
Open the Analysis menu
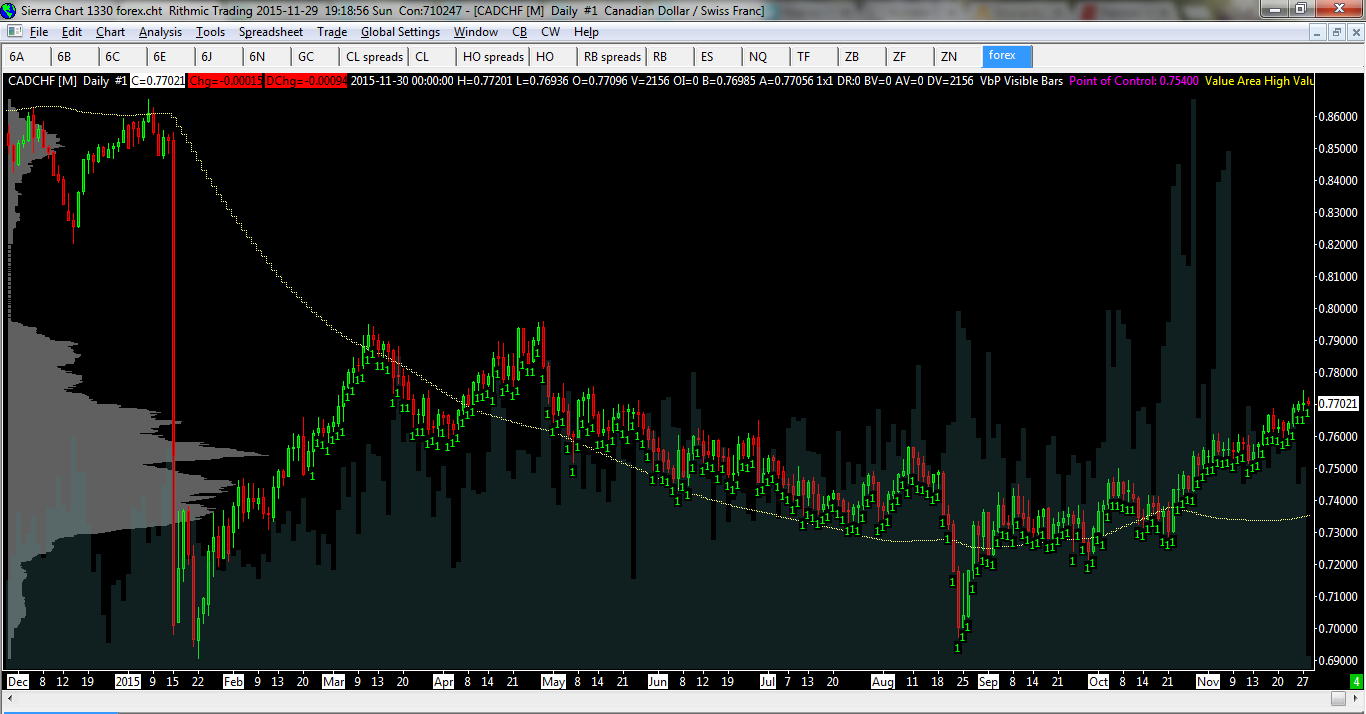click(x=161, y=32)
